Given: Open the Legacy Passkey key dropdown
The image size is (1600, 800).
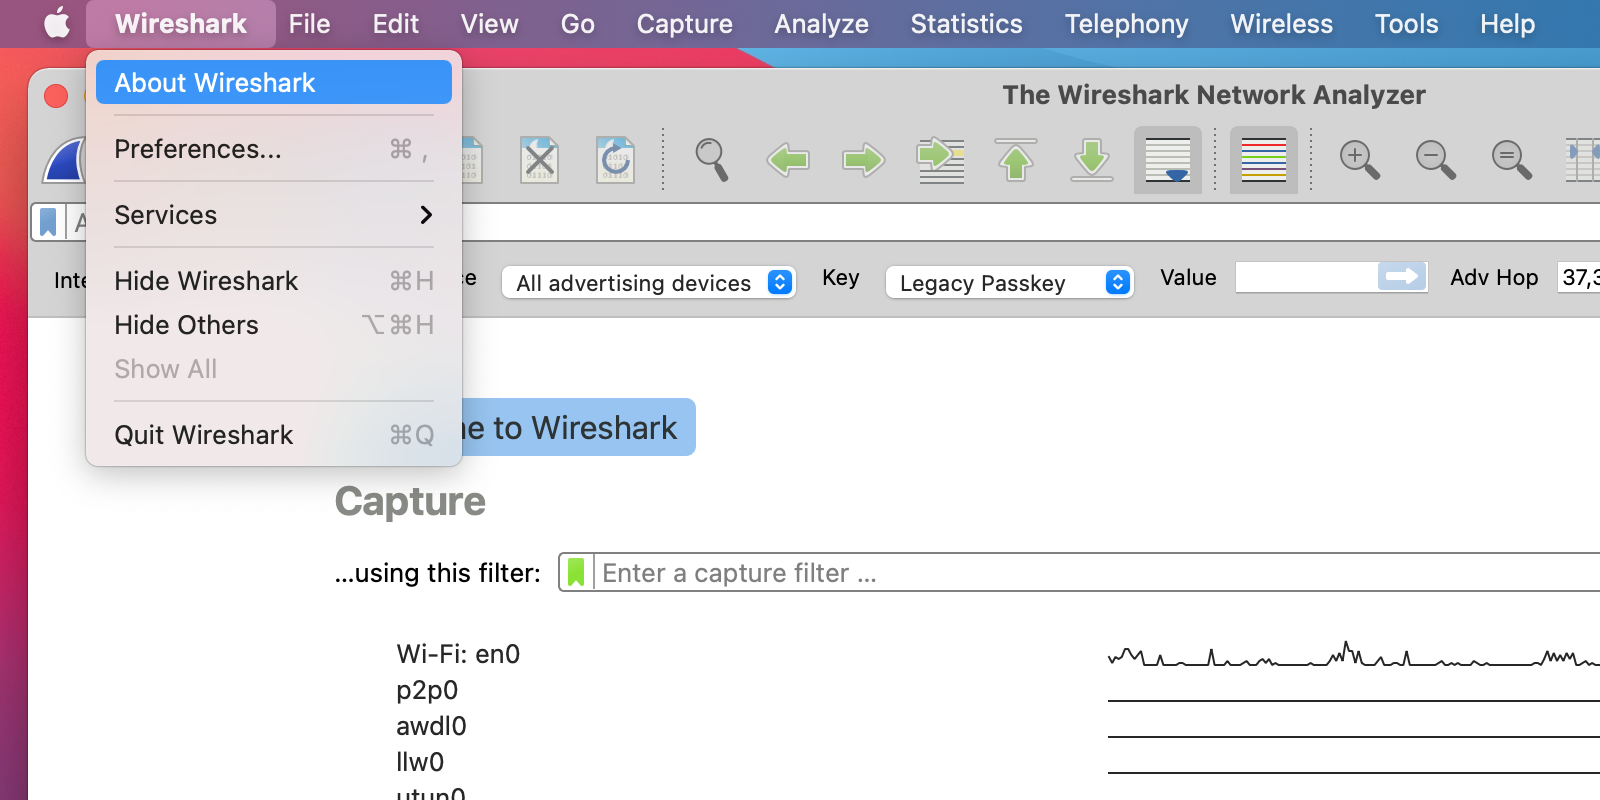Looking at the screenshot, I should coord(1009,283).
